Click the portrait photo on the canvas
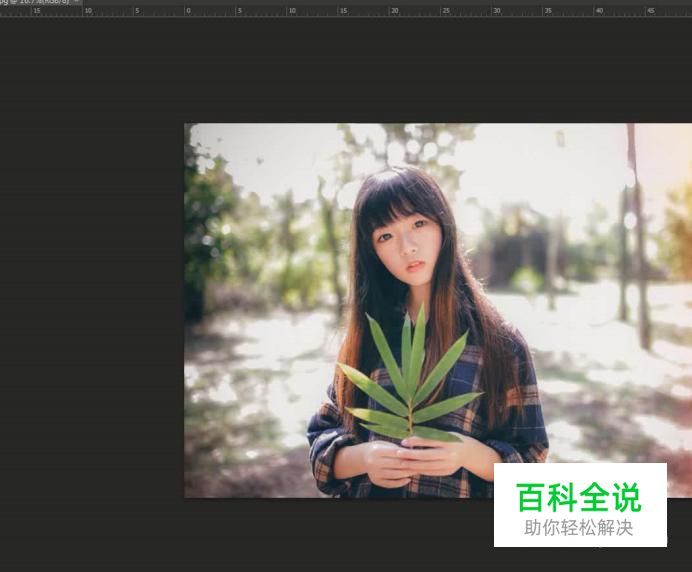692x572 pixels. click(x=438, y=310)
